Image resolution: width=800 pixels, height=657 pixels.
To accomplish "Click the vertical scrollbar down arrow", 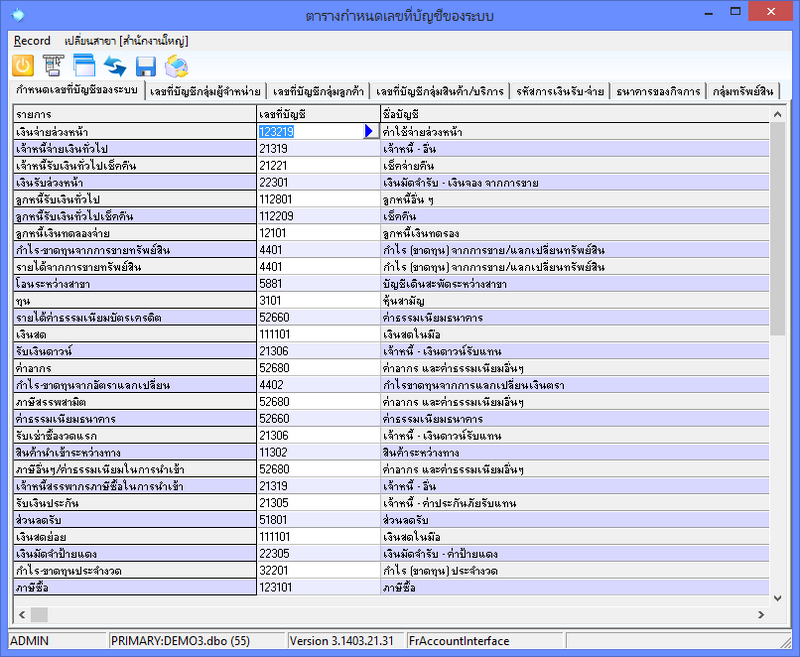I will [778, 597].
